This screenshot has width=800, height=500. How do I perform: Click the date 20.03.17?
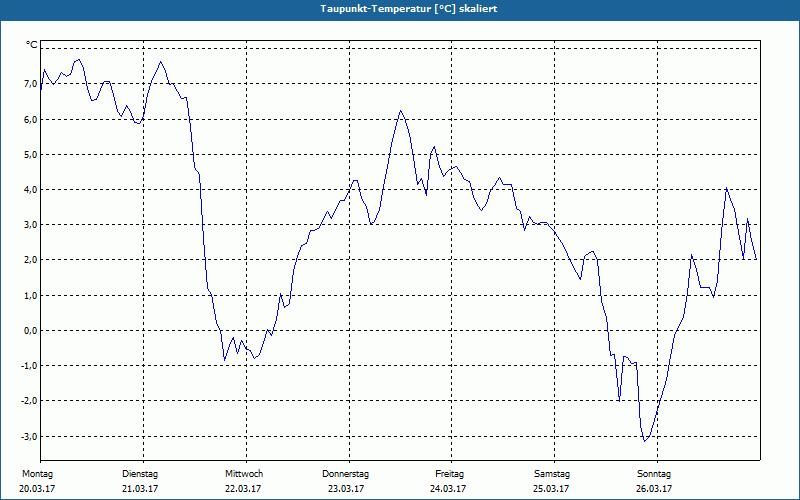37,489
